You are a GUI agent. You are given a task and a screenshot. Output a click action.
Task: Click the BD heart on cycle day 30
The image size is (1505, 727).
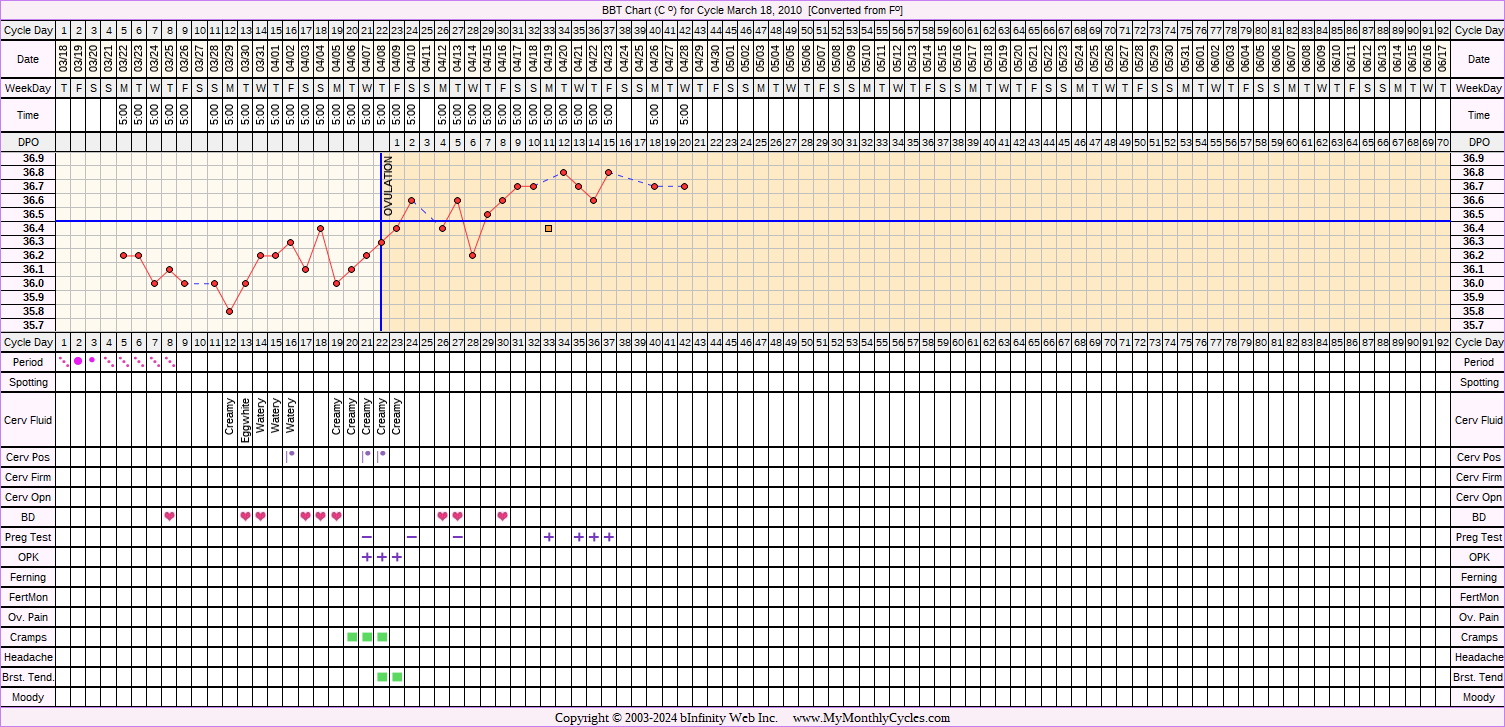tap(503, 516)
